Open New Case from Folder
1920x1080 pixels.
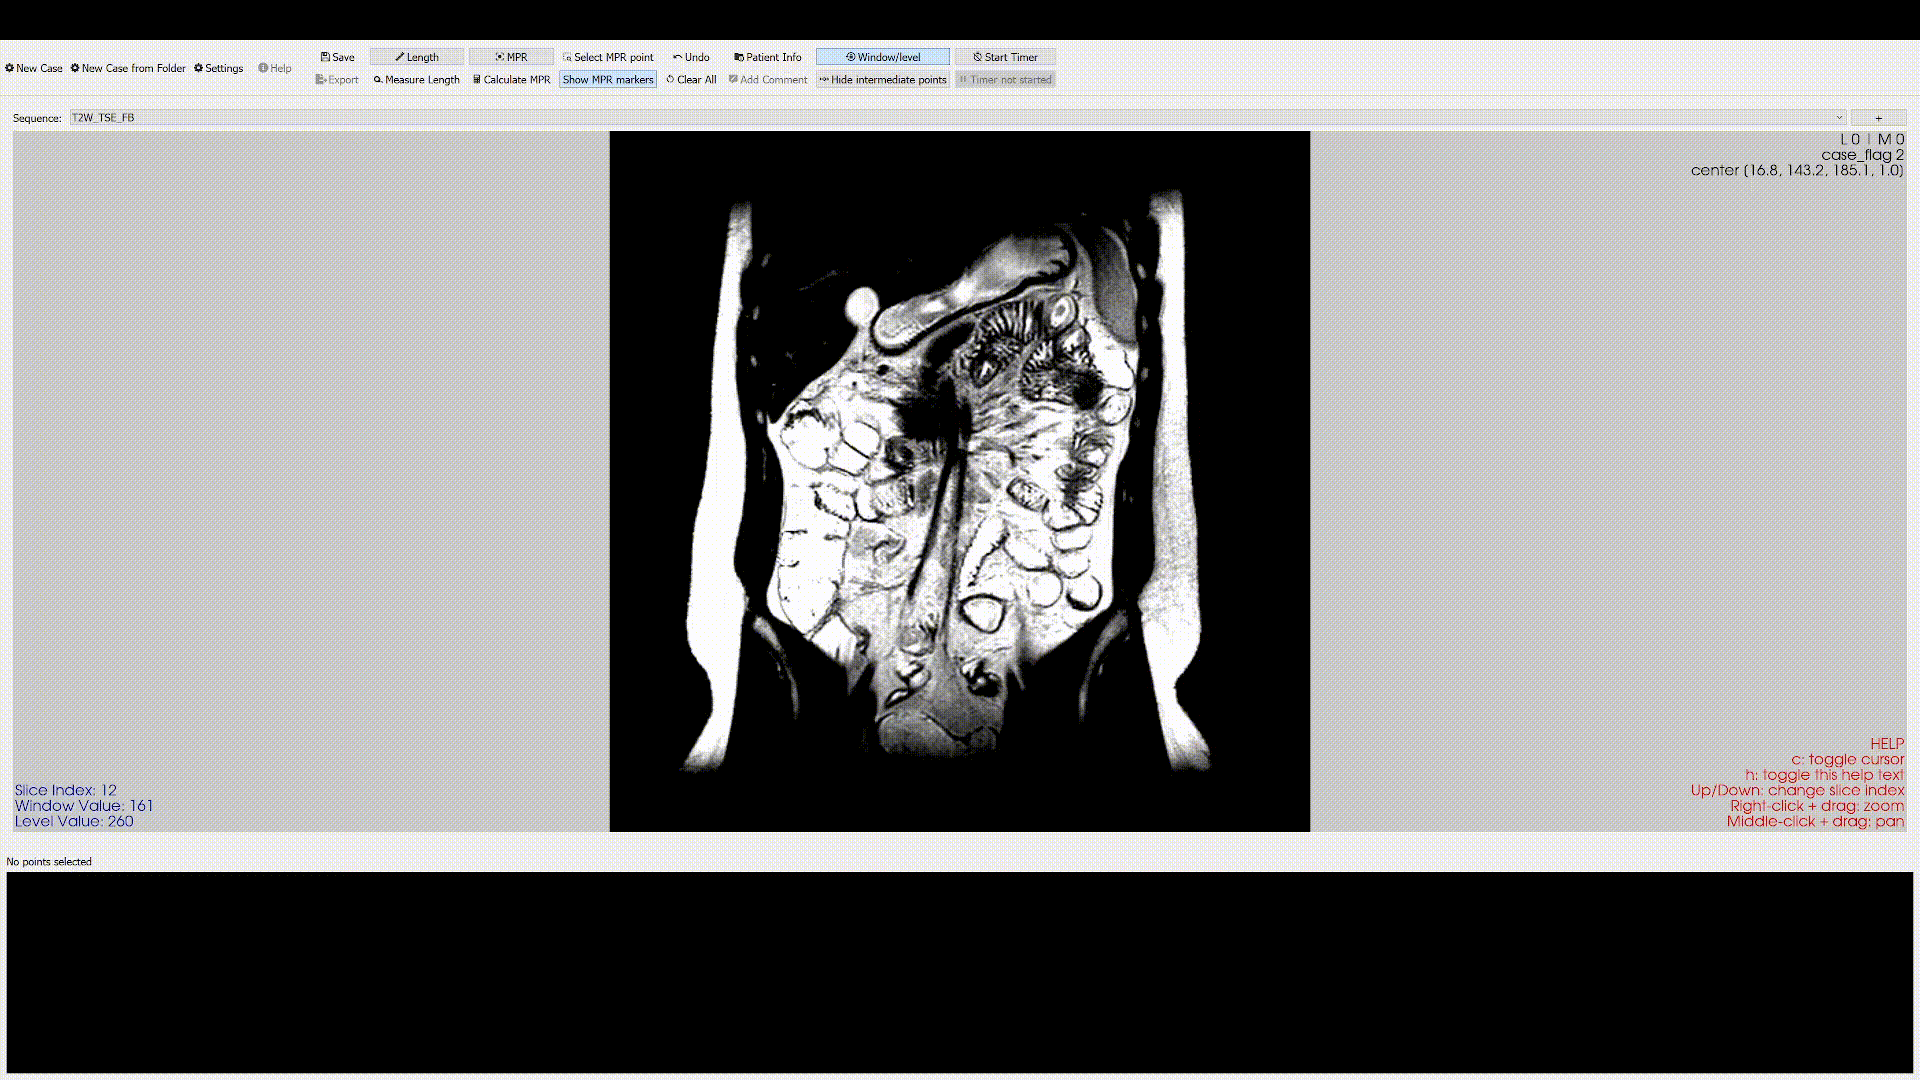[128, 68]
